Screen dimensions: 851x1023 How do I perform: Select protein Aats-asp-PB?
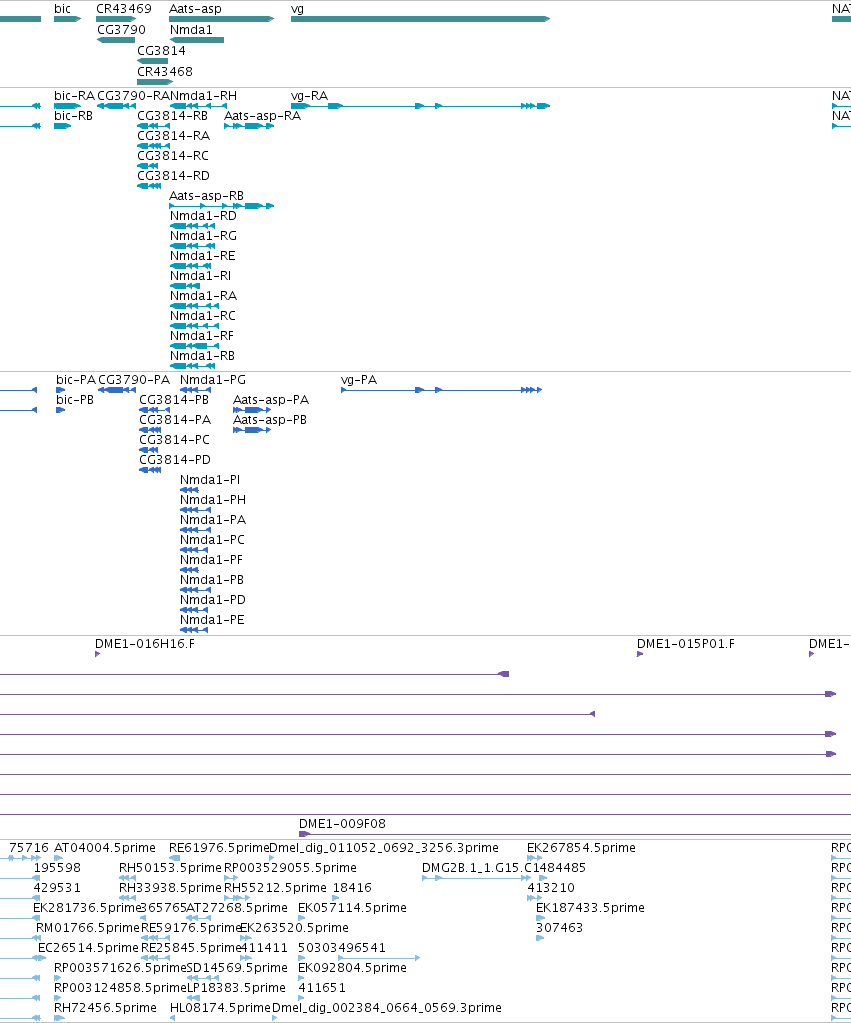click(270, 420)
